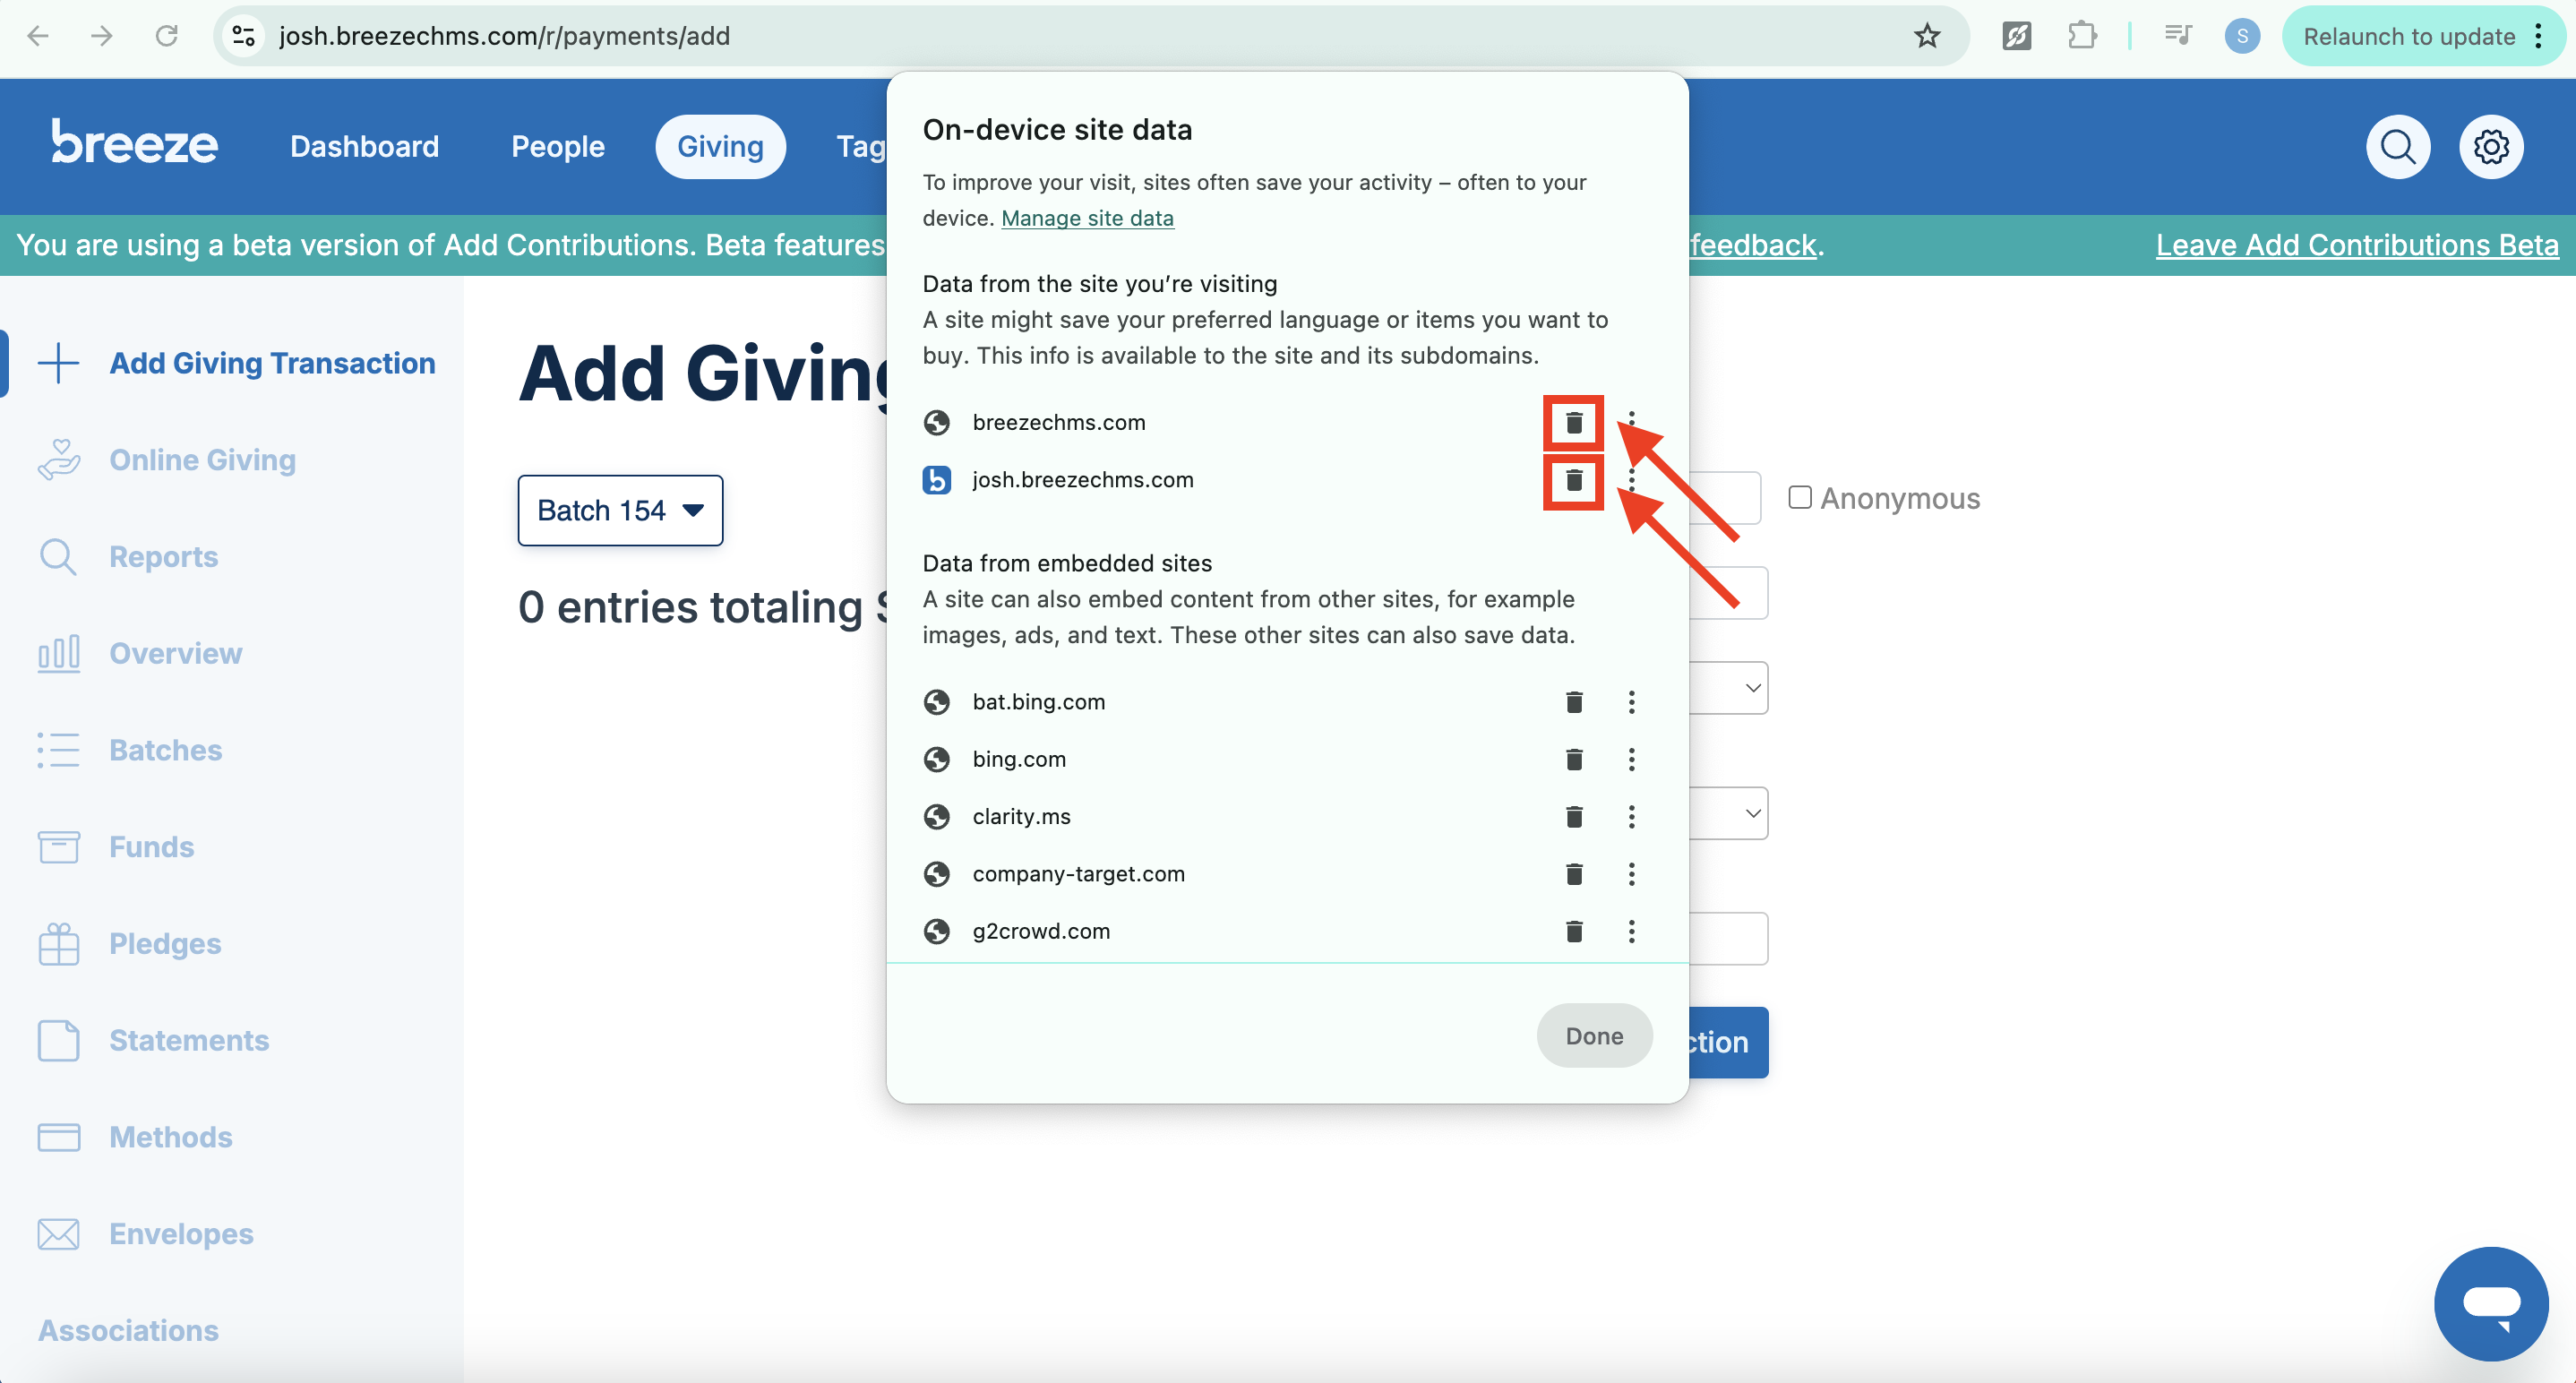Open Associations in sidebar
Viewport: 2576px width, 1383px height.
(128, 1331)
